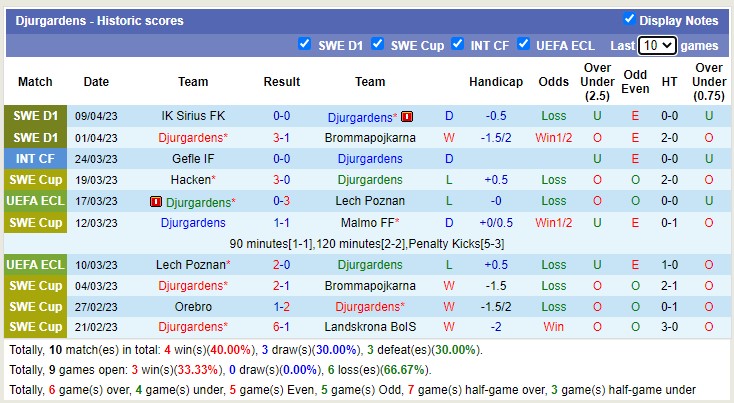Screen dimensions: 734x403
Task: Click the SWE Cup badge dated 19/03/23
Action: click(36, 180)
